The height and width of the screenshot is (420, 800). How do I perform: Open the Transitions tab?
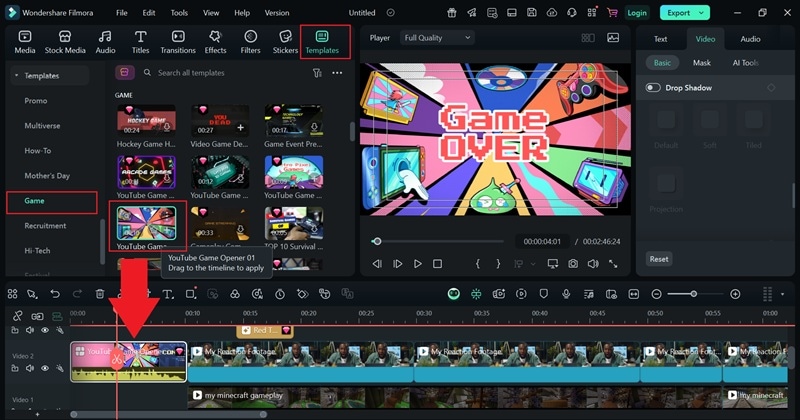tap(178, 42)
